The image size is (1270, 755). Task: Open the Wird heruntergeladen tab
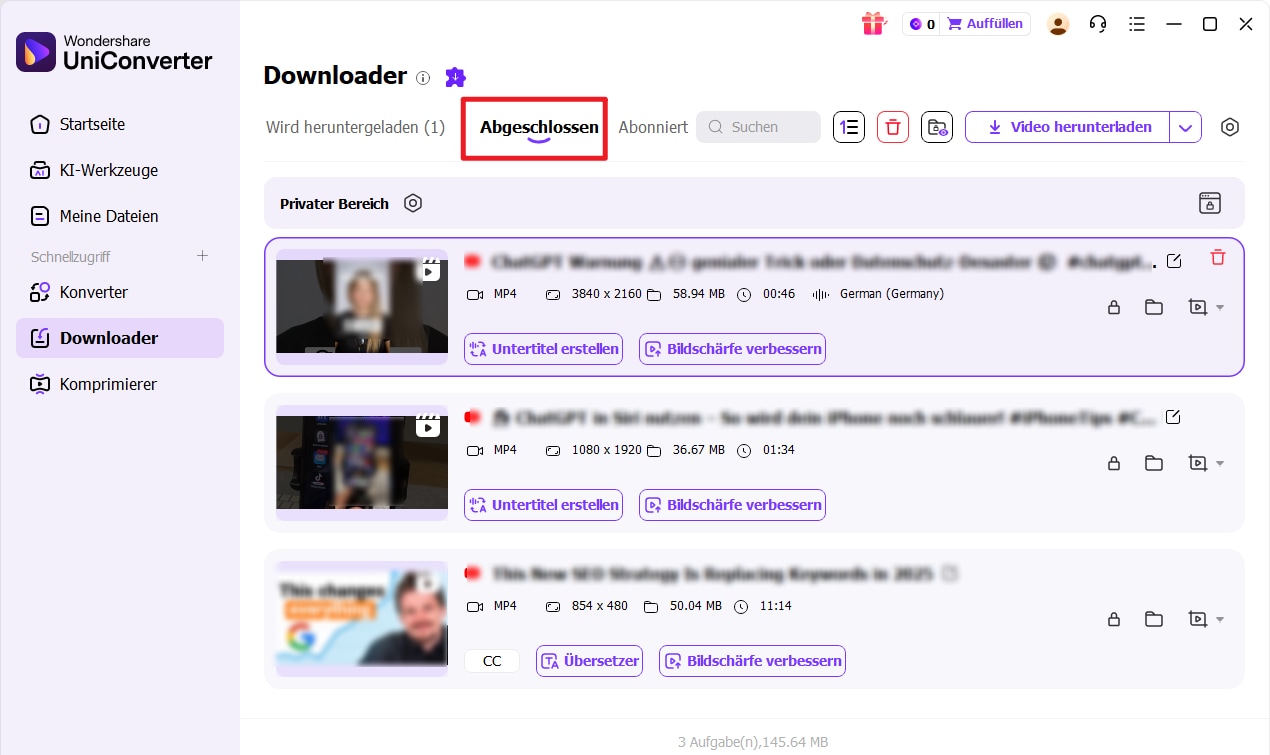[355, 127]
